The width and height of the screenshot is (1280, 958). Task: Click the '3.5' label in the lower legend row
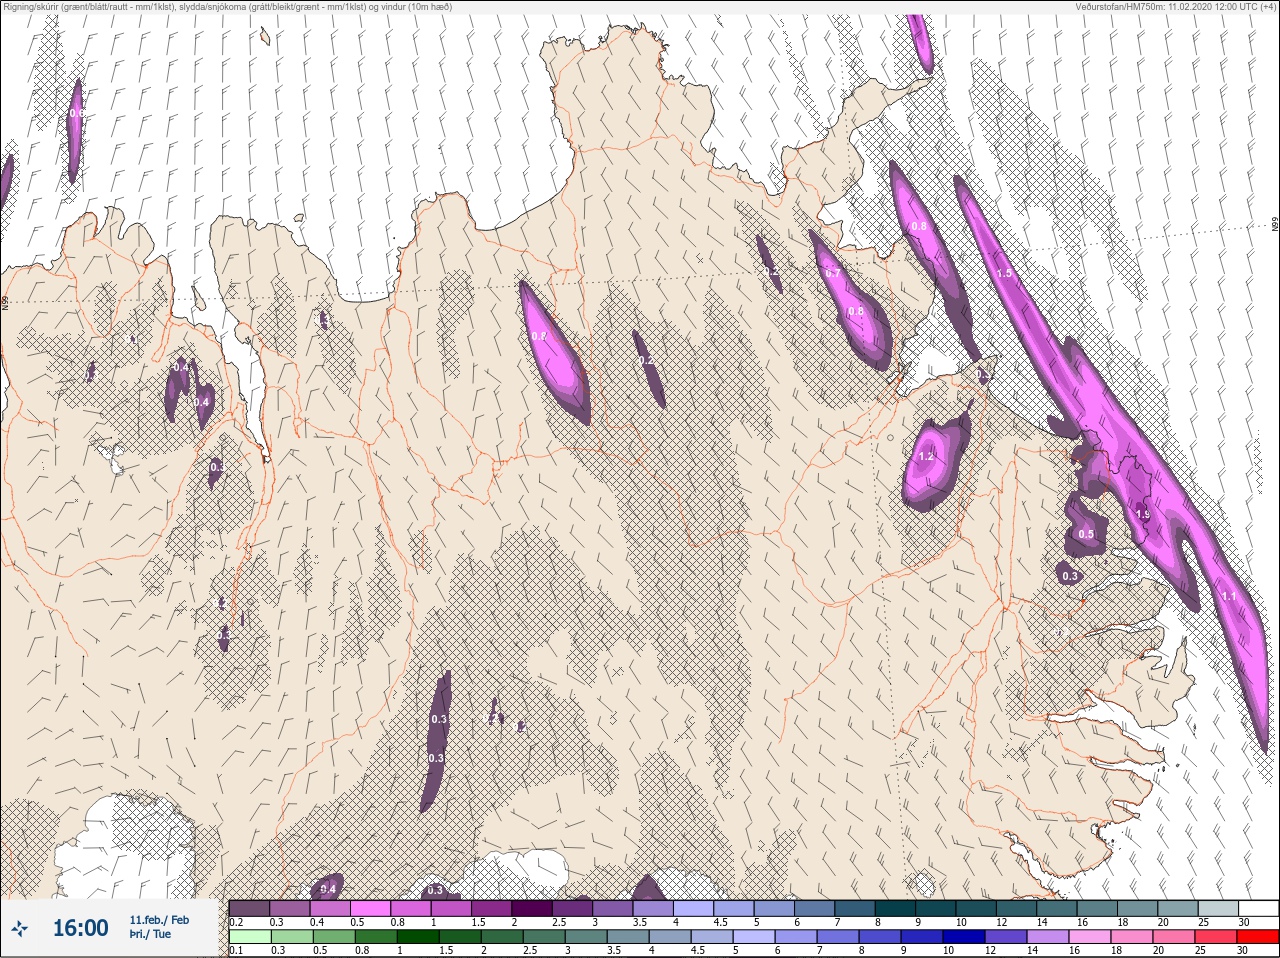coord(616,951)
